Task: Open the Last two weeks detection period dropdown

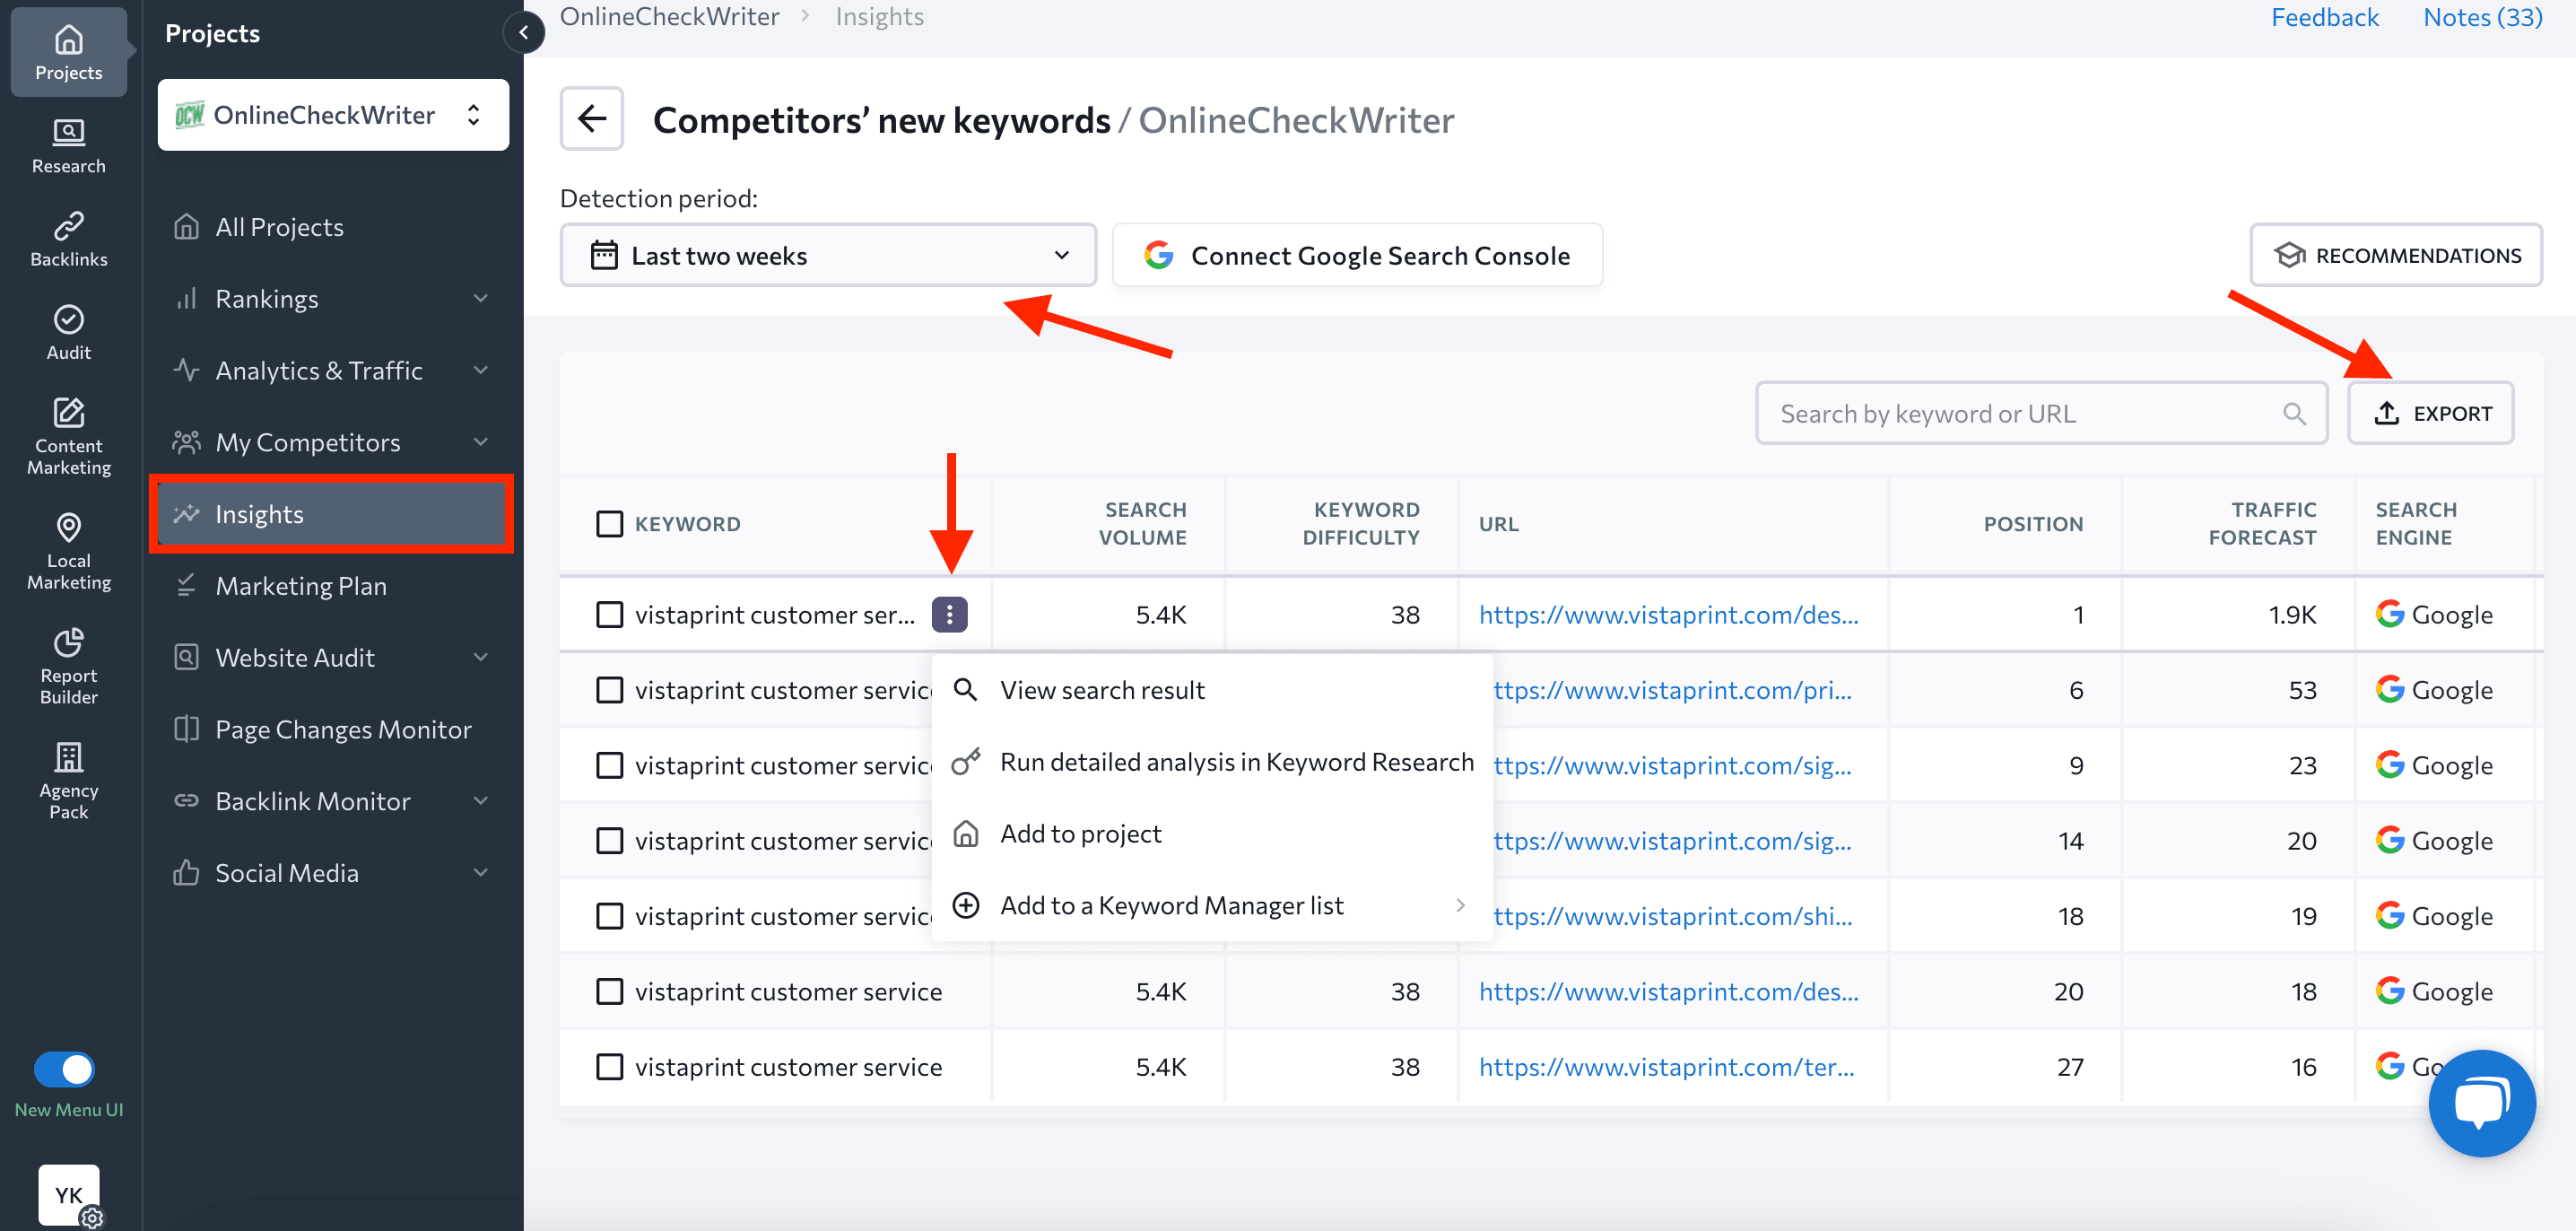Action: 828,255
